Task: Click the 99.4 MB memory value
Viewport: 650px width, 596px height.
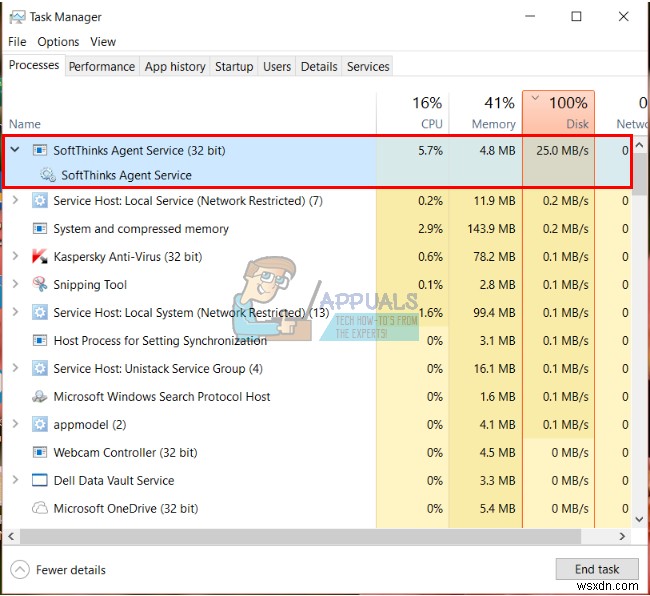Action: click(494, 313)
